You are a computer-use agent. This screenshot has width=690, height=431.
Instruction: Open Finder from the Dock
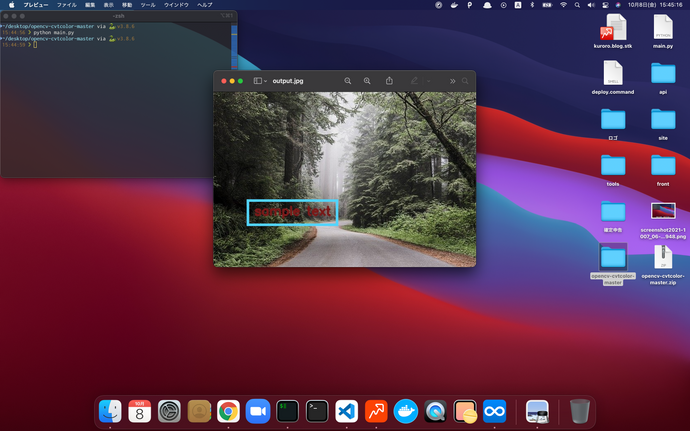(x=110, y=411)
